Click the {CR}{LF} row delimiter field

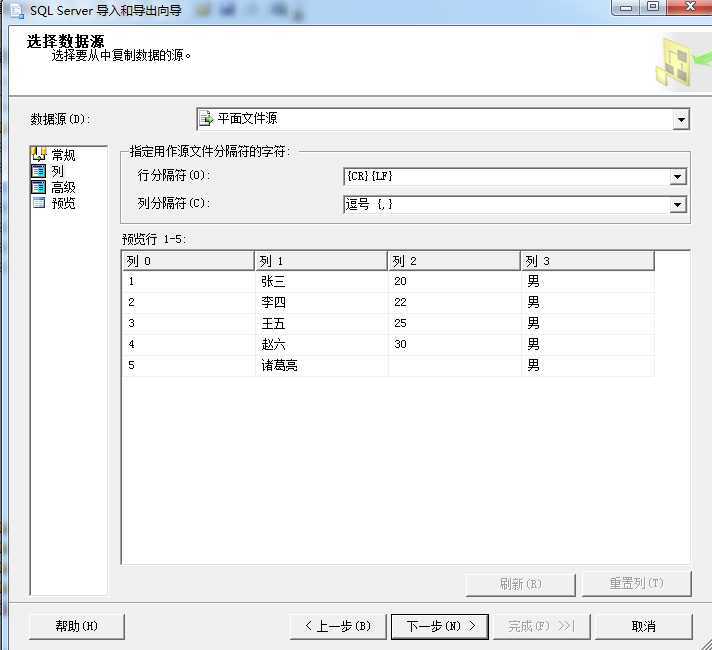[515, 177]
